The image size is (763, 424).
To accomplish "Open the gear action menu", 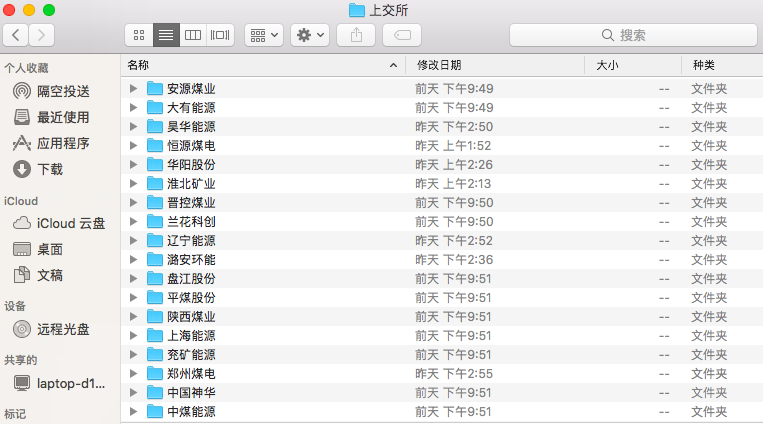I will [310, 35].
